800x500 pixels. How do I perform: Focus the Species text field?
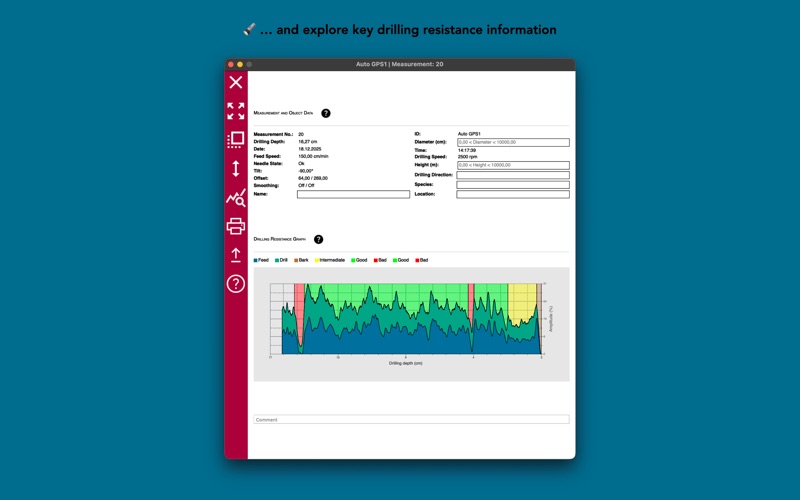click(x=513, y=185)
